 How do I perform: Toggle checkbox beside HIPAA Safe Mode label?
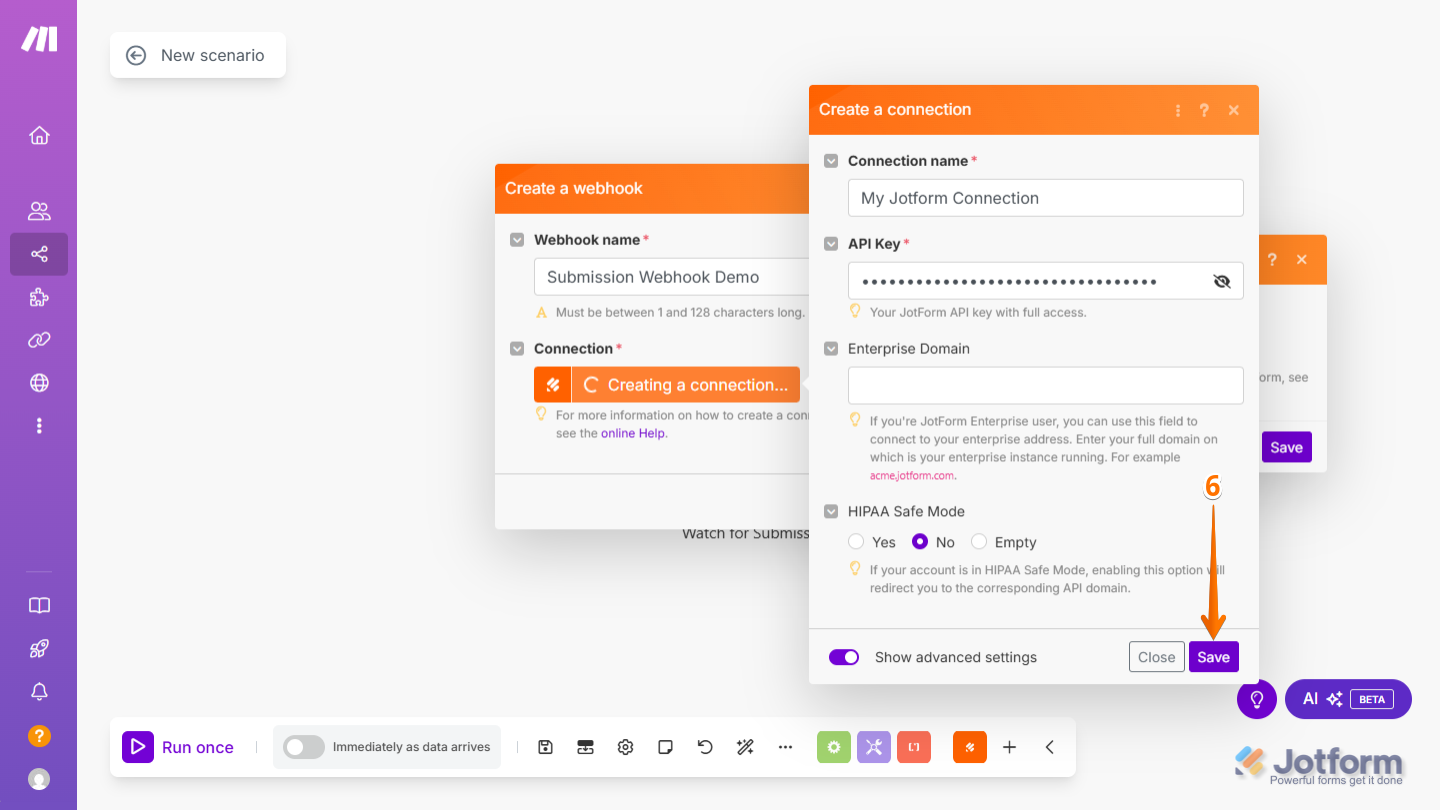click(x=831, y=511)
